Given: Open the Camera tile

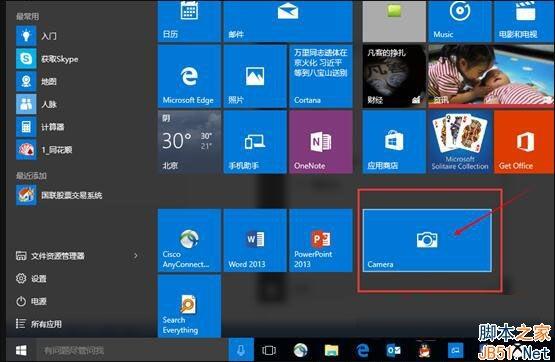Looking at the screenshot, I should pos(427,240).
